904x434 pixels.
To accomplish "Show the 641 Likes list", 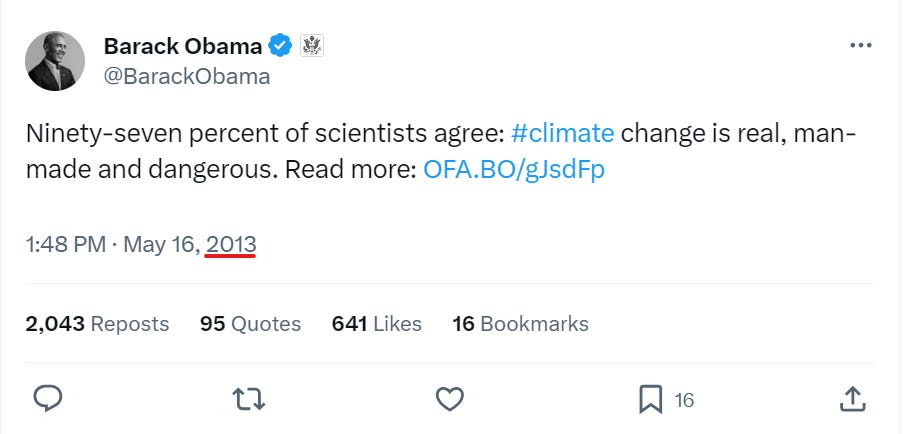I will tap(376, 324).
